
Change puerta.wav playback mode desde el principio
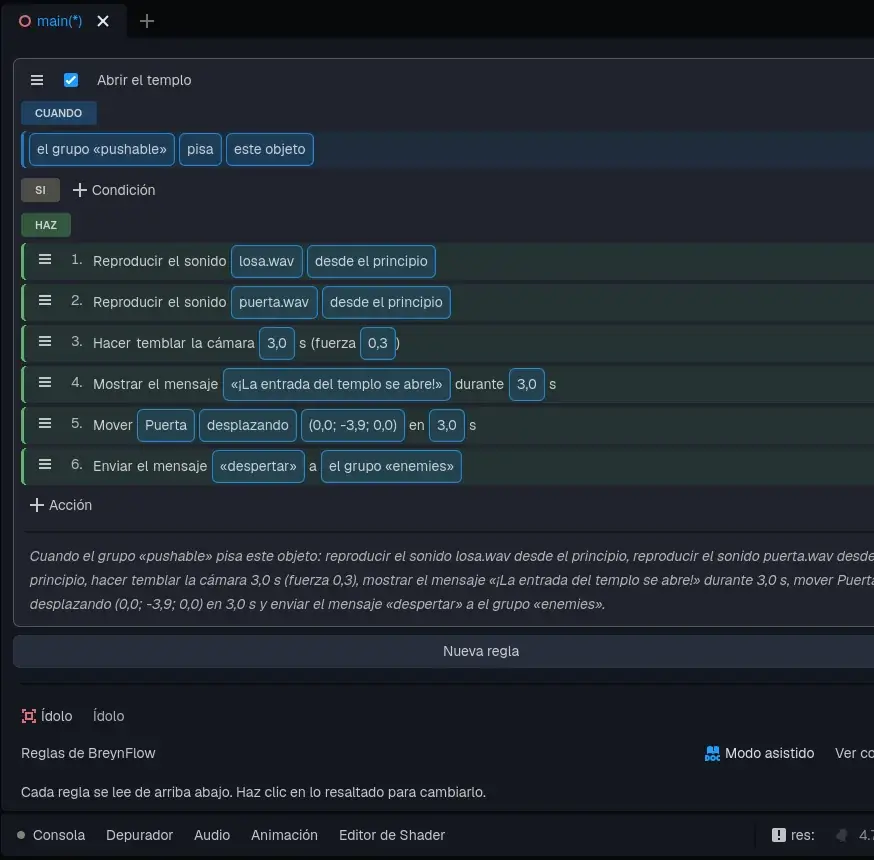386,302
